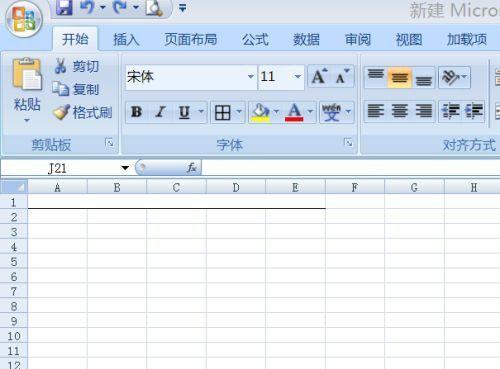
Task: Toggle middle vertical alignment
Action: (400, 78)
